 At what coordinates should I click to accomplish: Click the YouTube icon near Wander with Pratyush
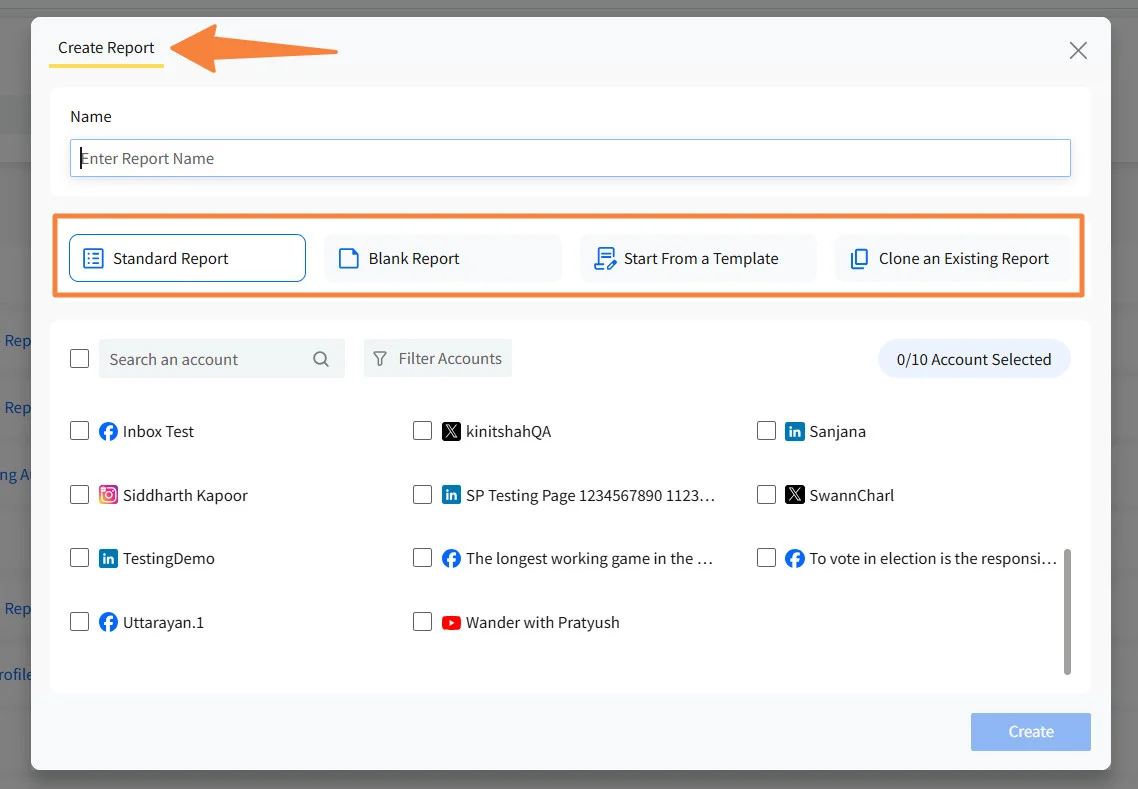452,622
